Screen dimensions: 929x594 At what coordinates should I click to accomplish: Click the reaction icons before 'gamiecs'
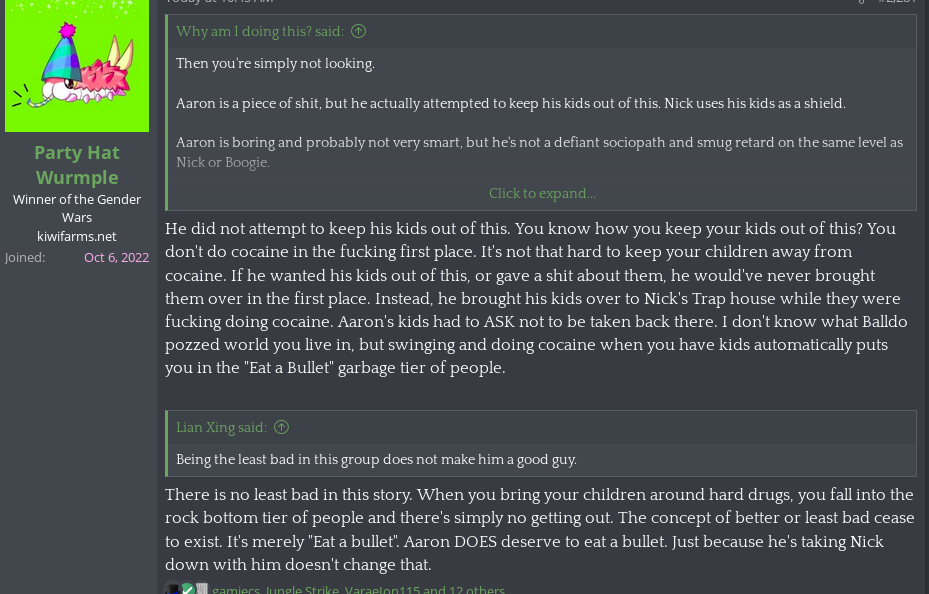click(x=187, y=589)
